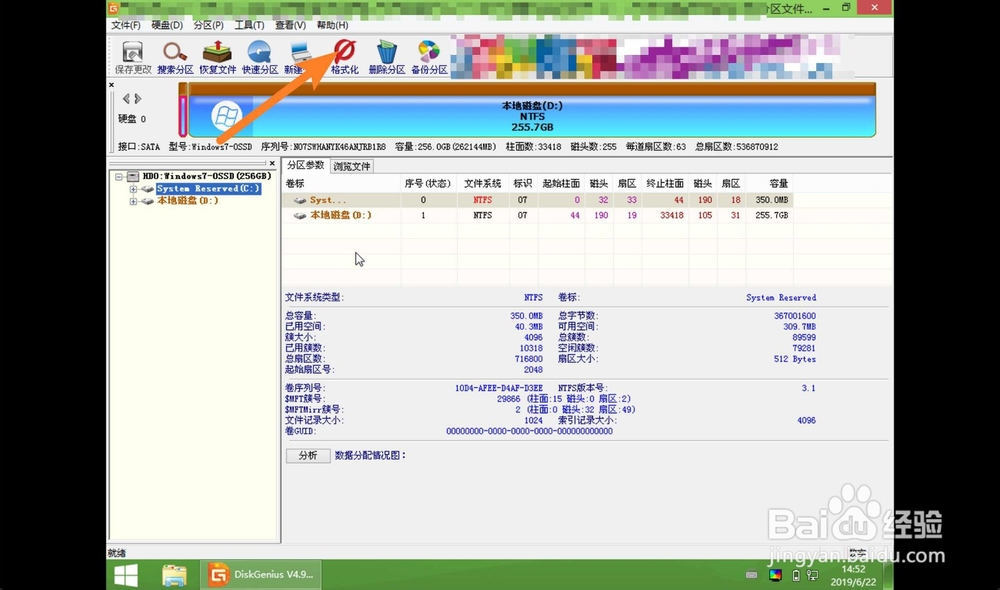Open the Help (帮助) menu
Image resolution: width=1000 pixels, height=590 pixels.
click(332, 25)
